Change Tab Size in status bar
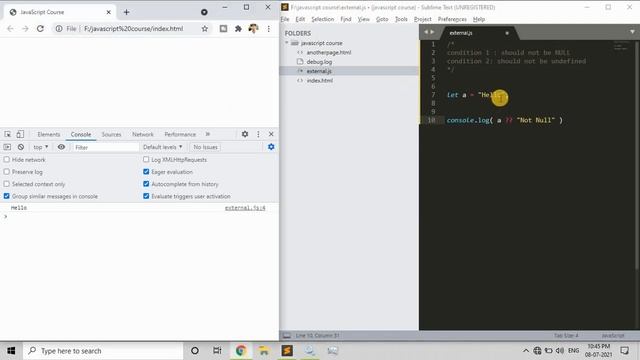 [x=566, y=336]
